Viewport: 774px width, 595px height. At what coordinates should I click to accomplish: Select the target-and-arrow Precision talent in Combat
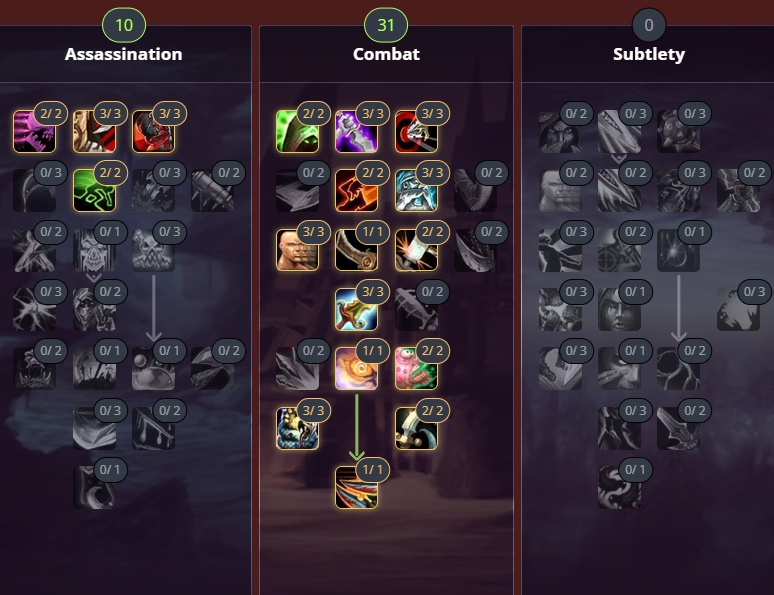click(416, 131)
